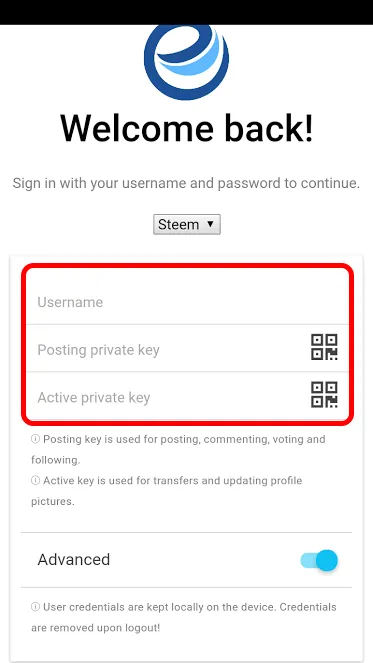Click the credentials kept locally note

(x=184, y=617)
